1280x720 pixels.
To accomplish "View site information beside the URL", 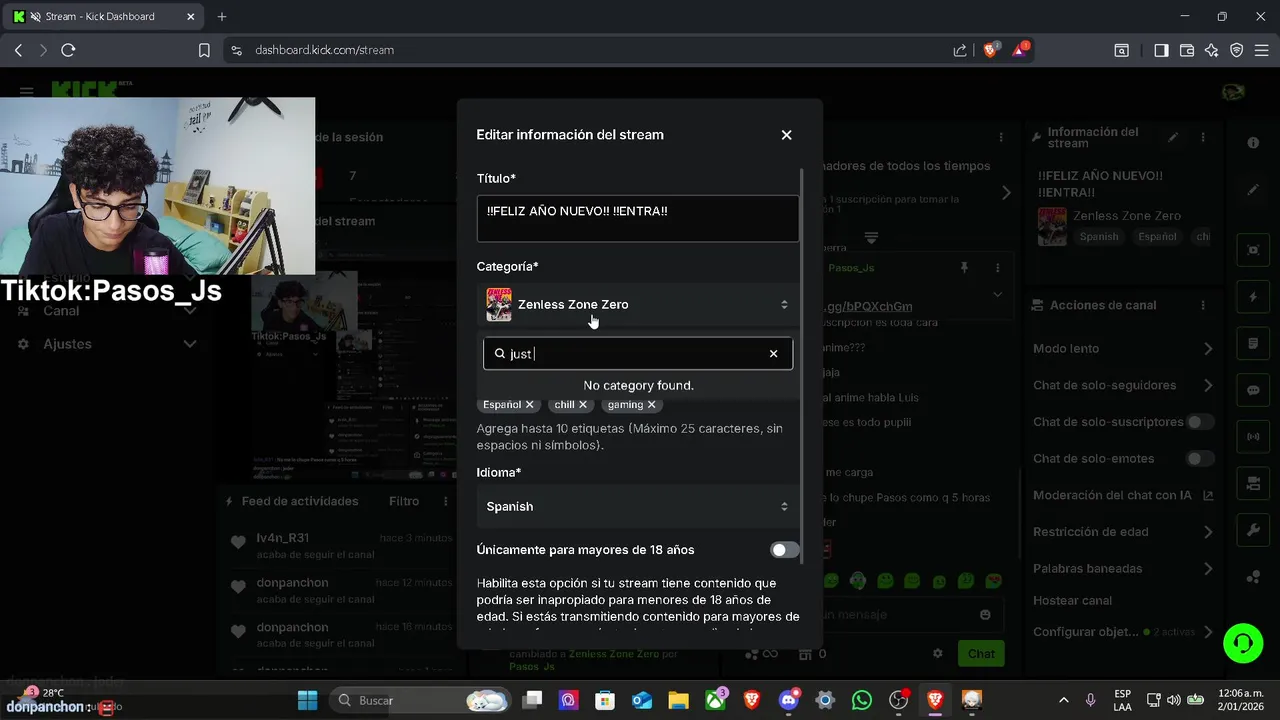I will [x=236, y=50].
